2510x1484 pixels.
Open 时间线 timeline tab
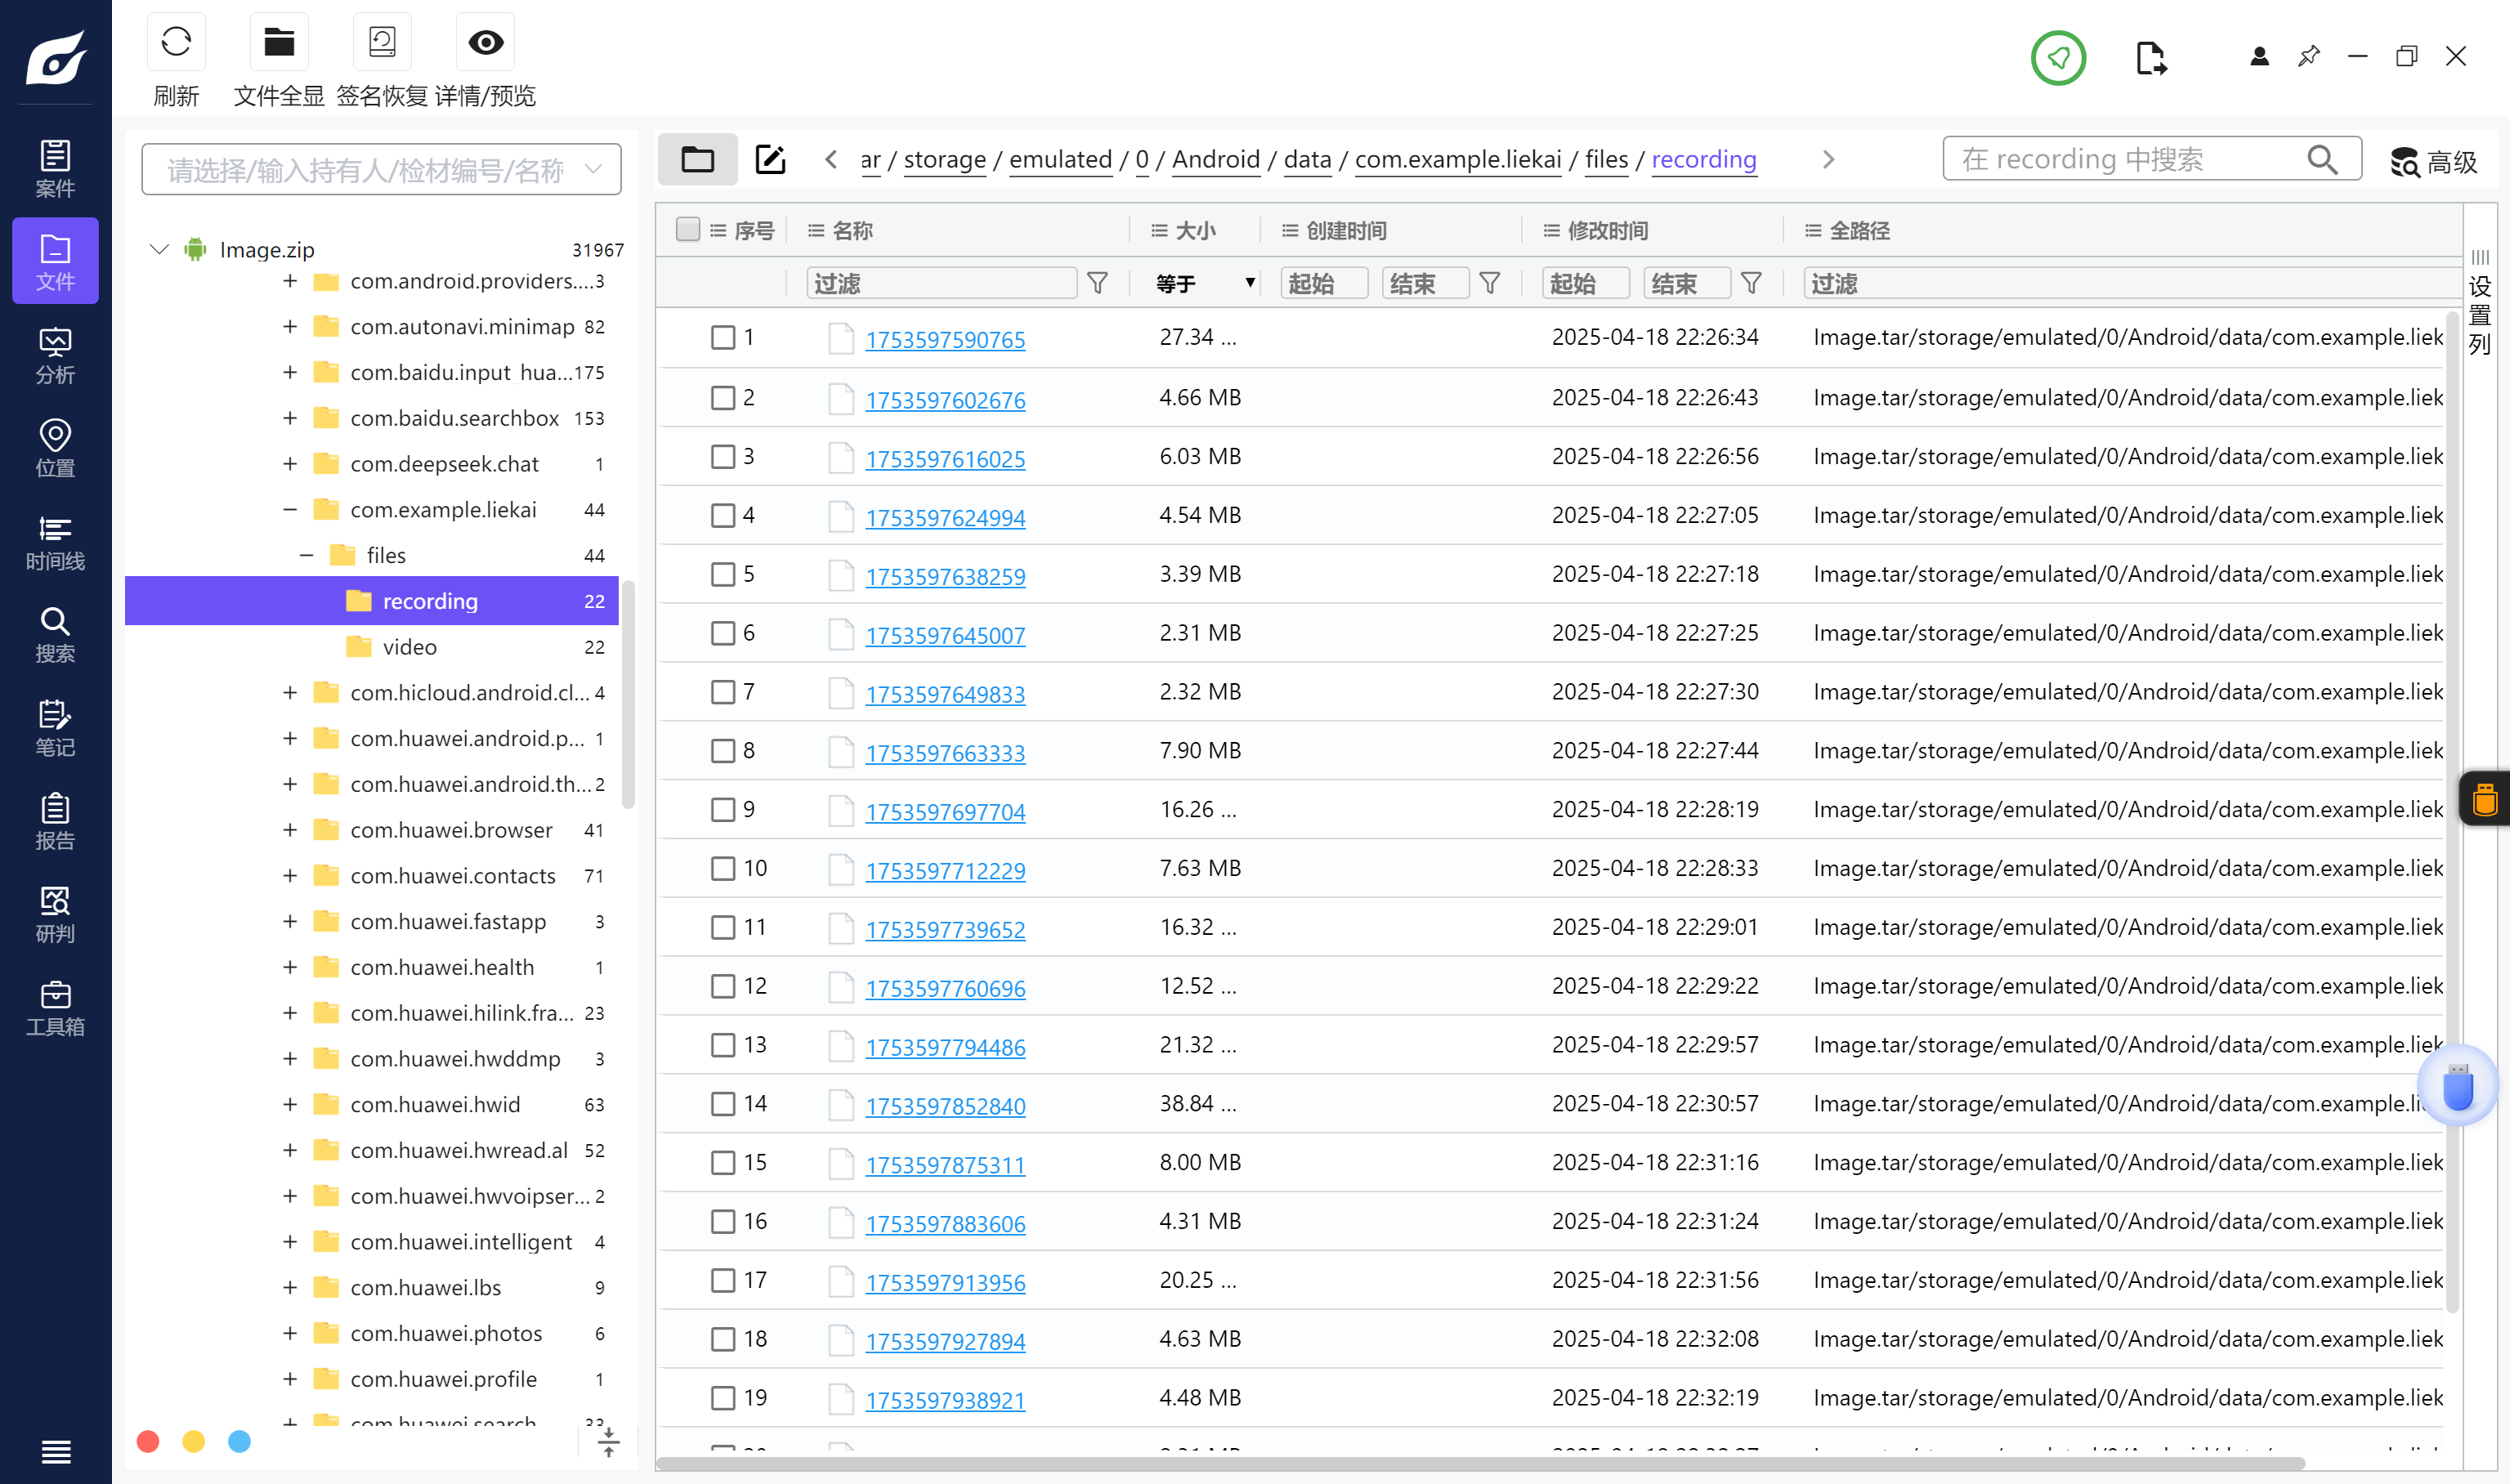[x=55, y=542]
